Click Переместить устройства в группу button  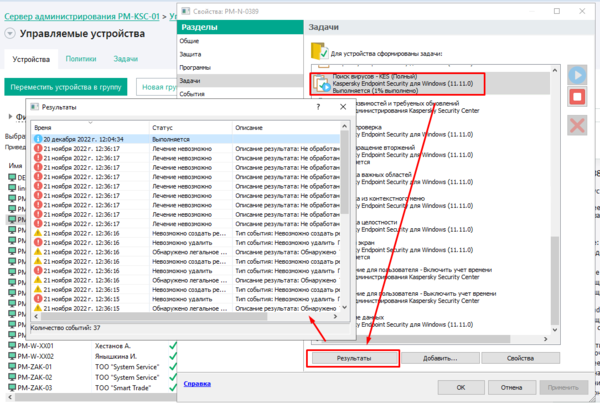coord(66,87)
